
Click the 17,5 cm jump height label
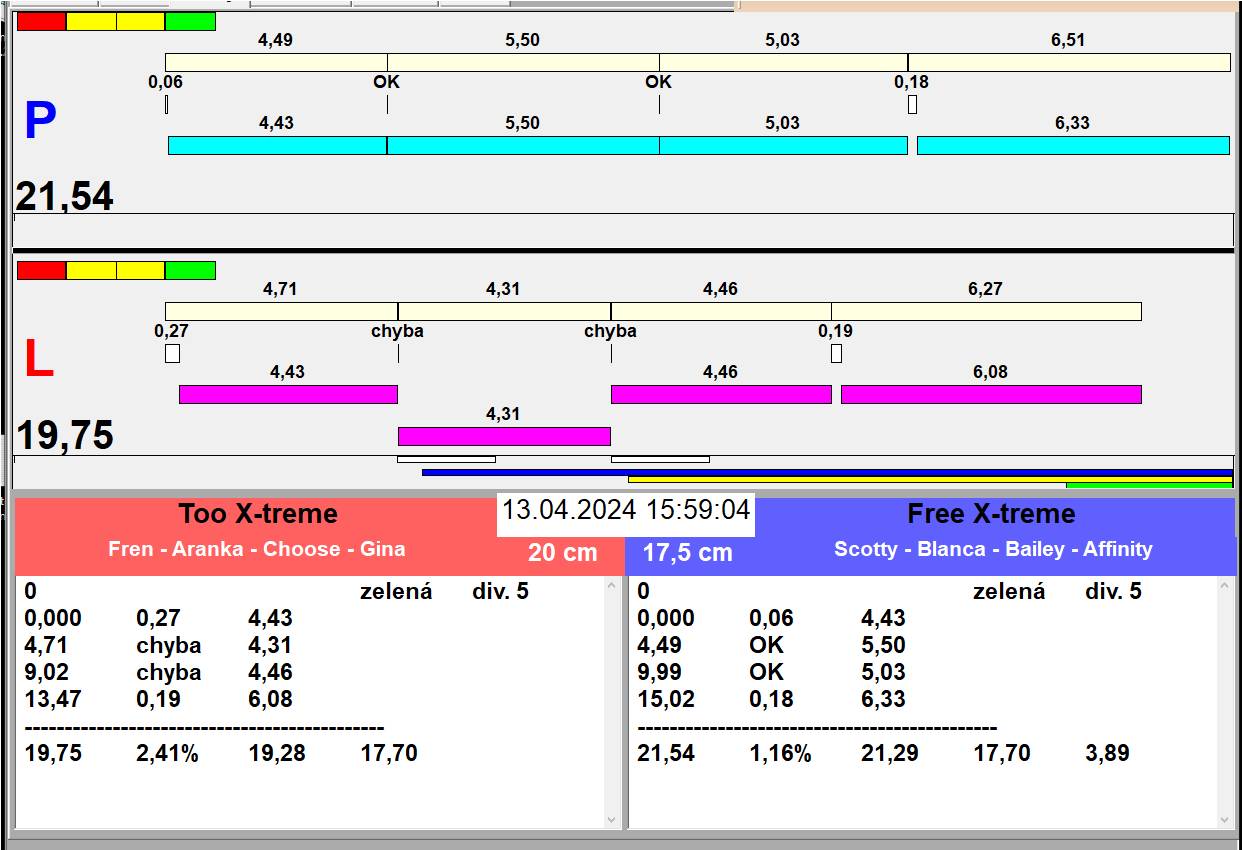(x=687, y=552)
